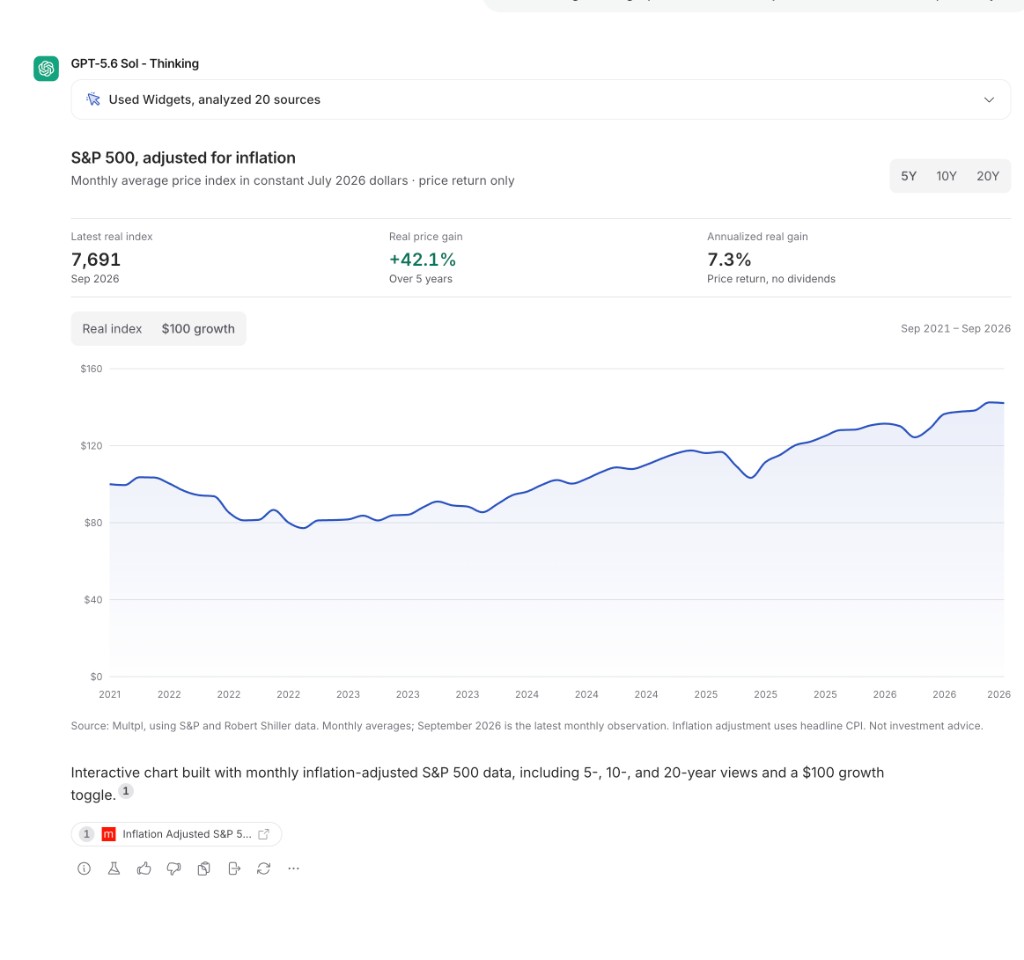Switch chart range to 10Y
1024x960 pixels.
tap(946, 176)
